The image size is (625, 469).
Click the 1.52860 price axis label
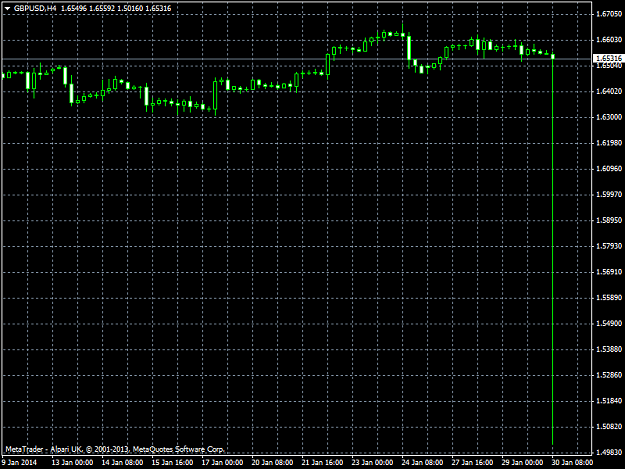(x=609, y=375)
